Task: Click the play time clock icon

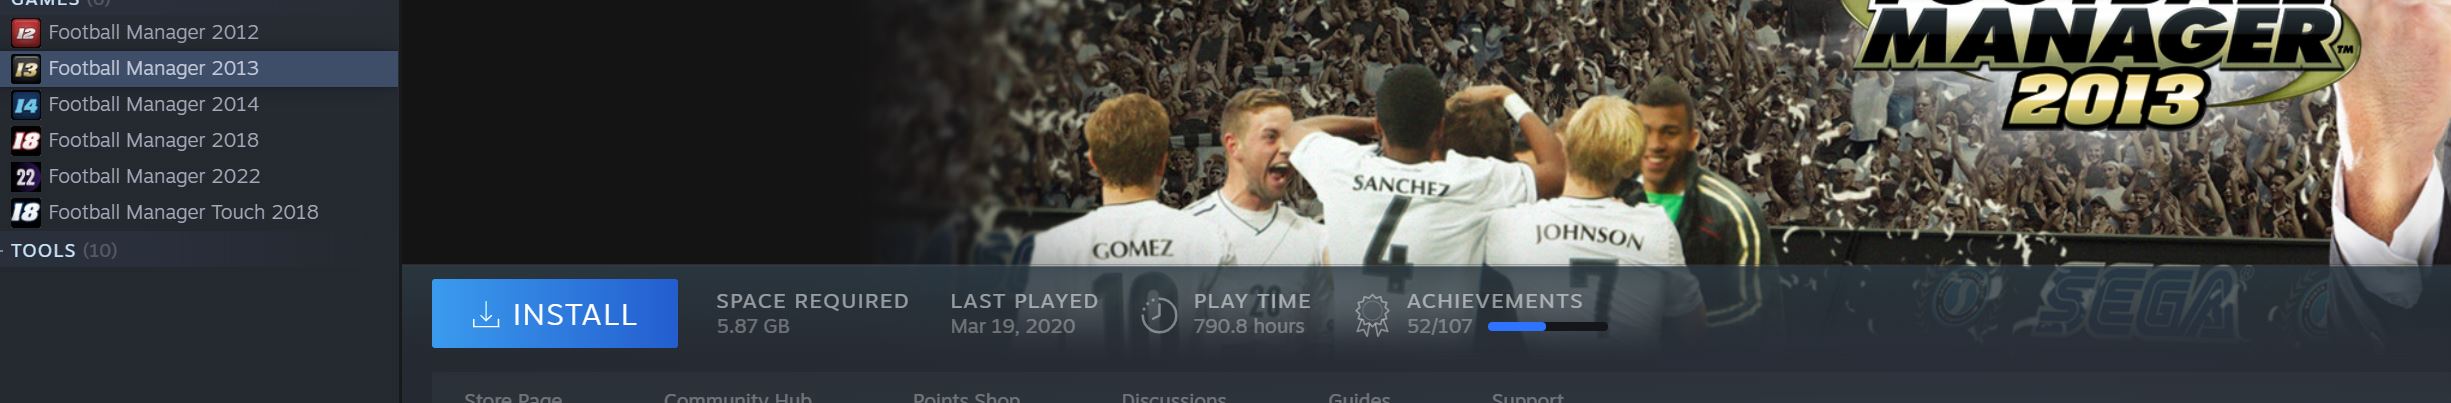Action: pos(1159,315)
